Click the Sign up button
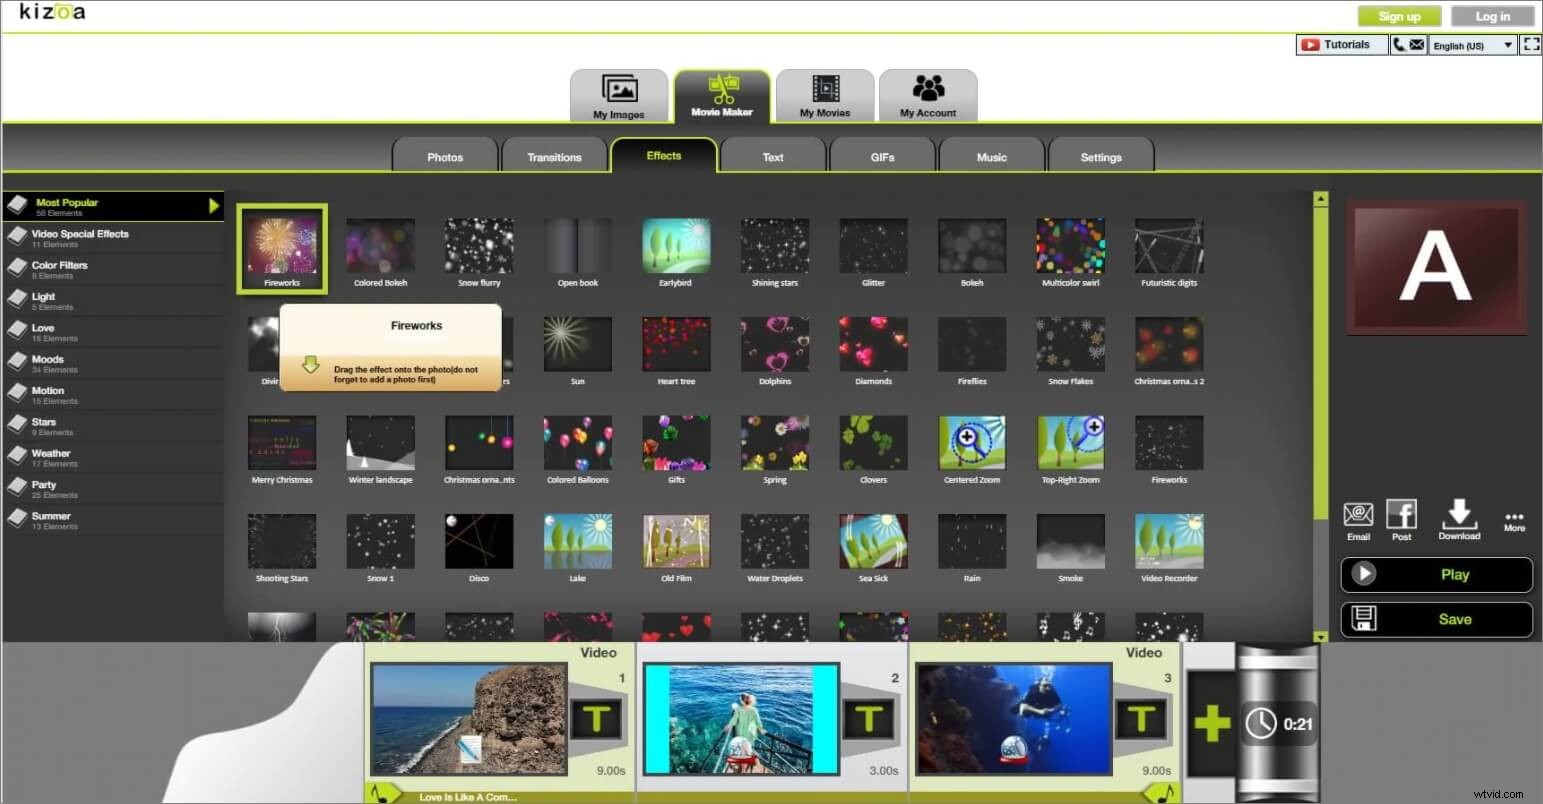This screenshot has height=804, width=1543. 1399,15
